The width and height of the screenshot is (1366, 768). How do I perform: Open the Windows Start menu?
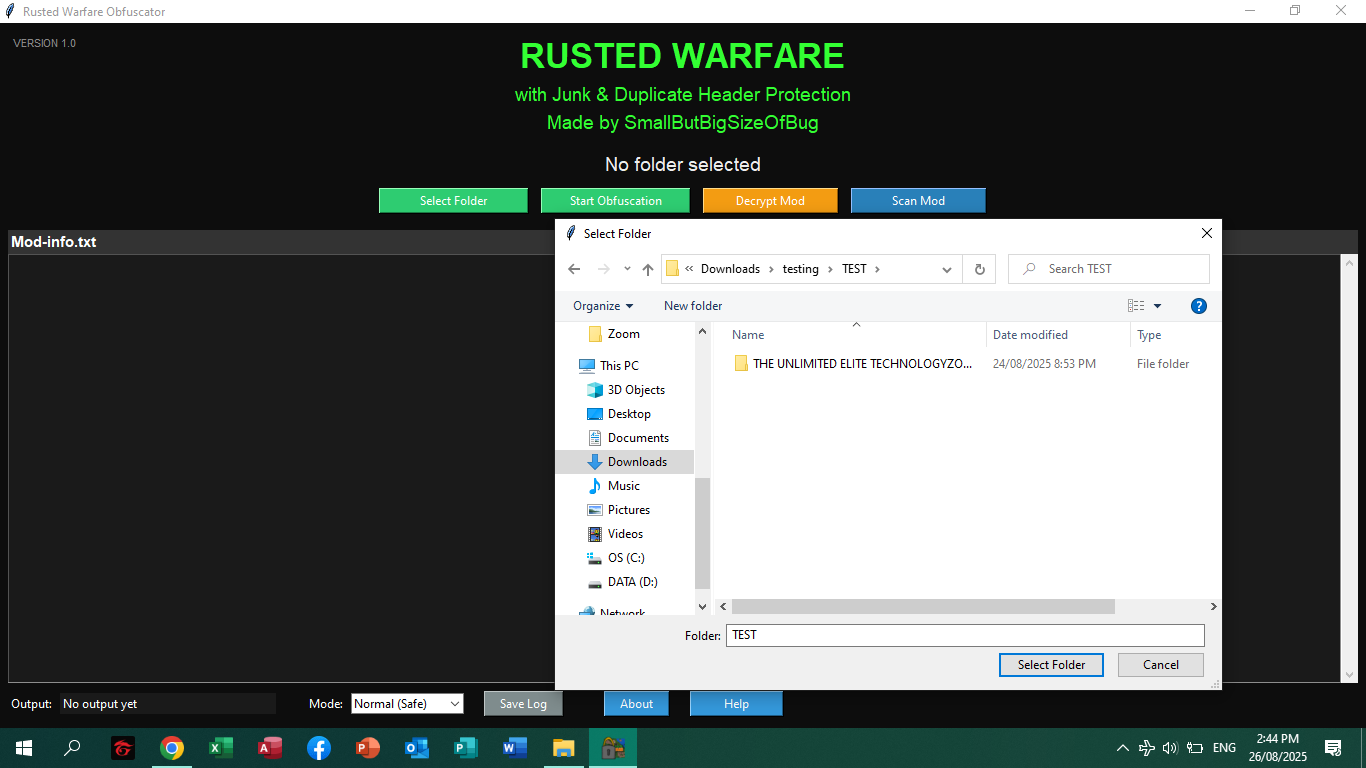24,748
